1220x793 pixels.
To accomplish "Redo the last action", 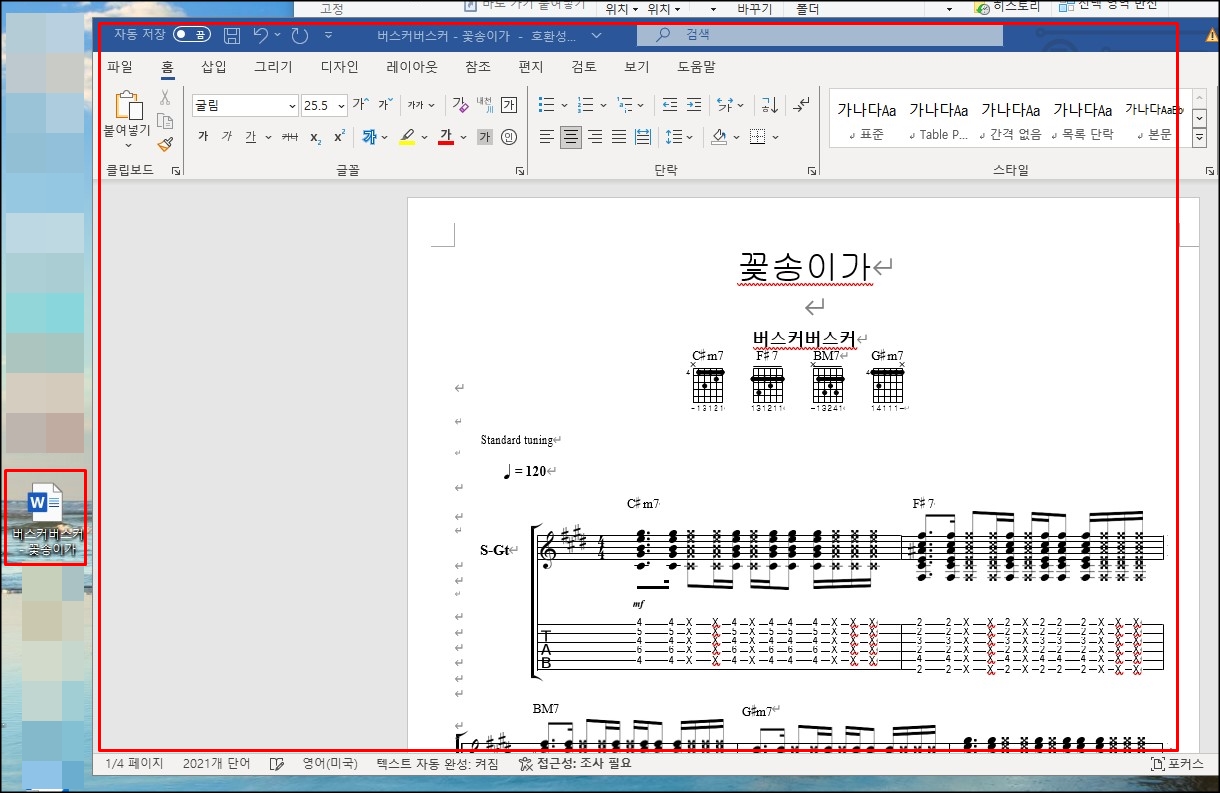I will (300, 36).
